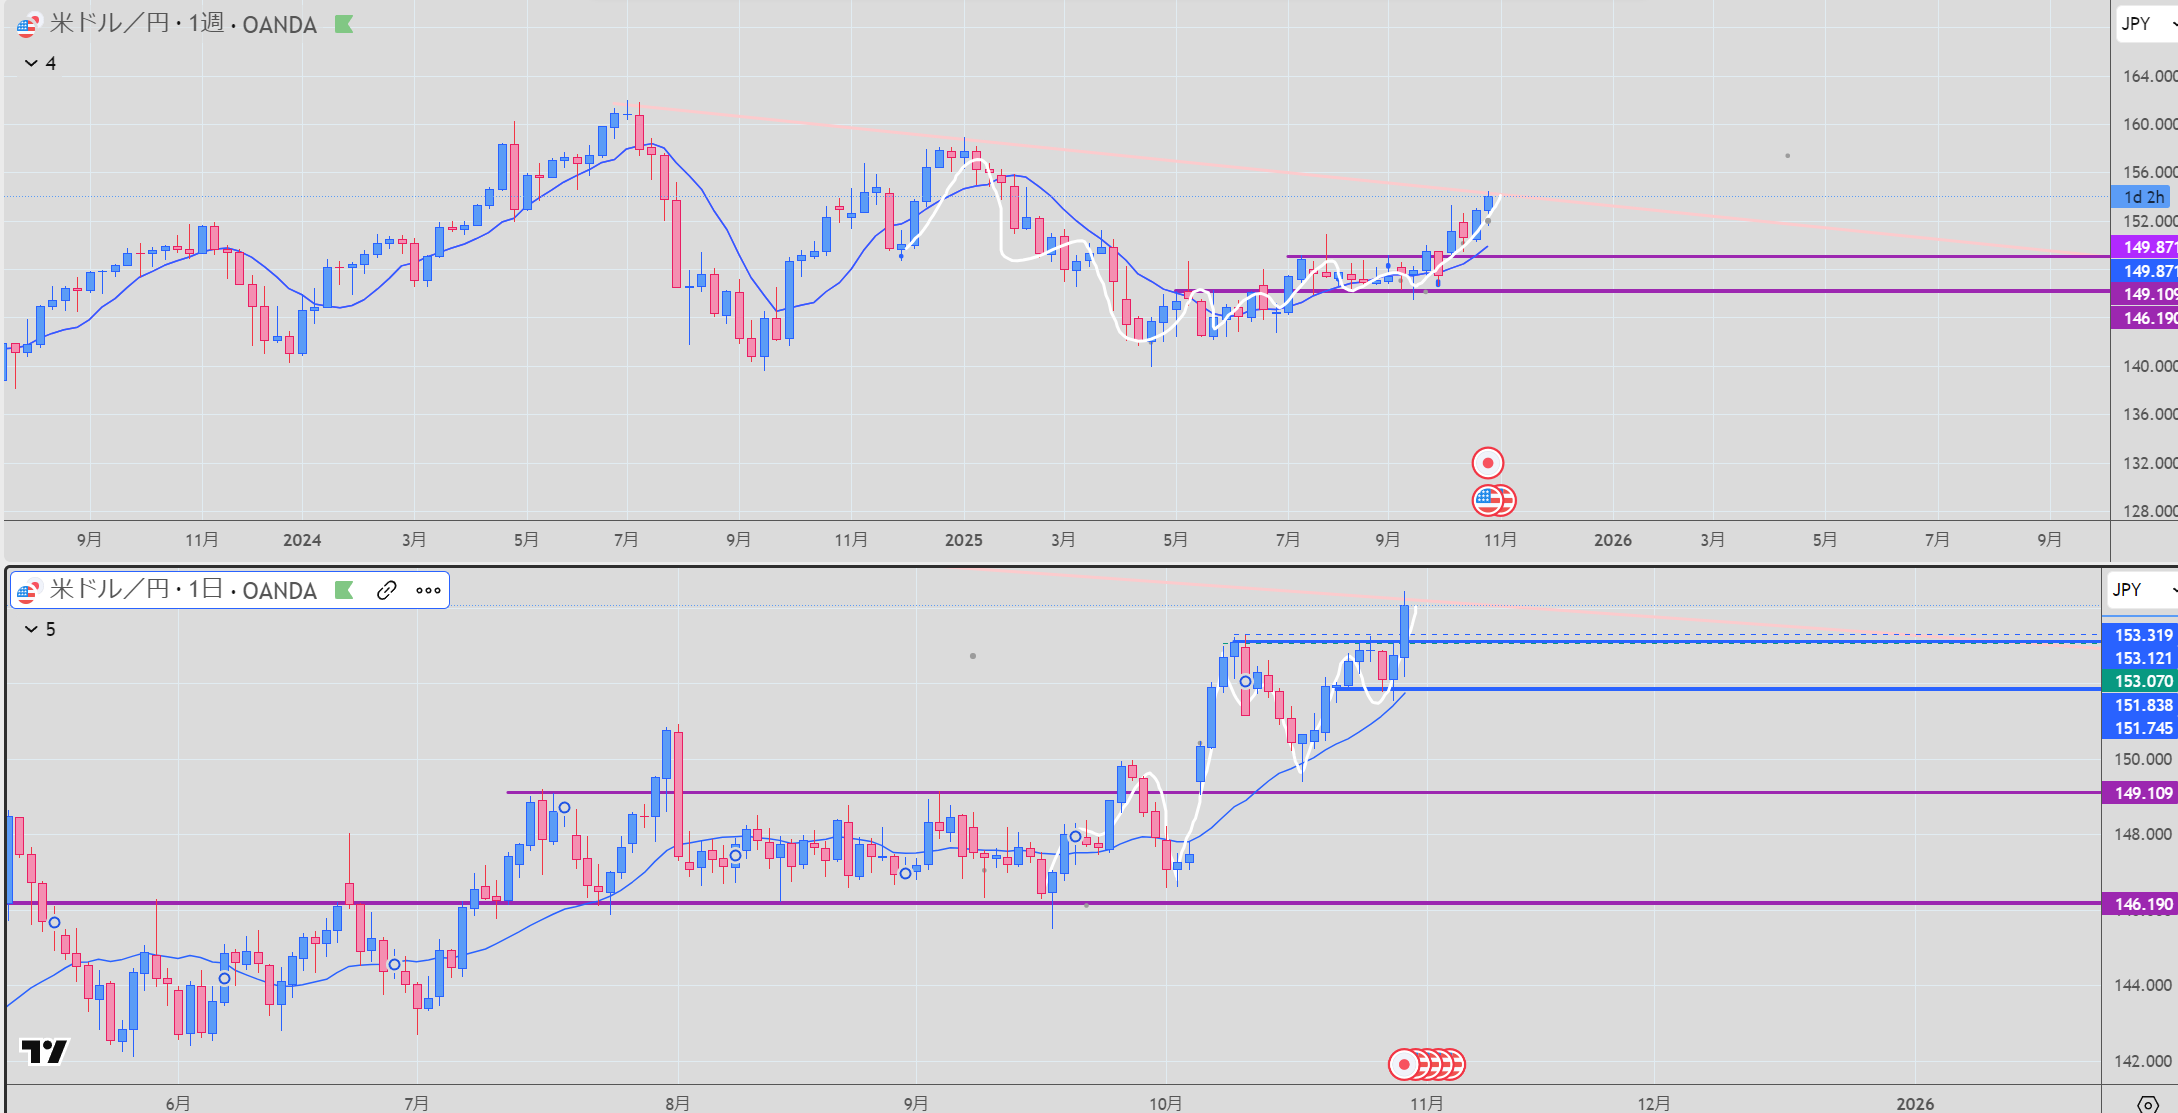This screenshot has height=1113, width=2178.
Task: Click the 1d 2h countdown price label
Action: pos(2143,197)
